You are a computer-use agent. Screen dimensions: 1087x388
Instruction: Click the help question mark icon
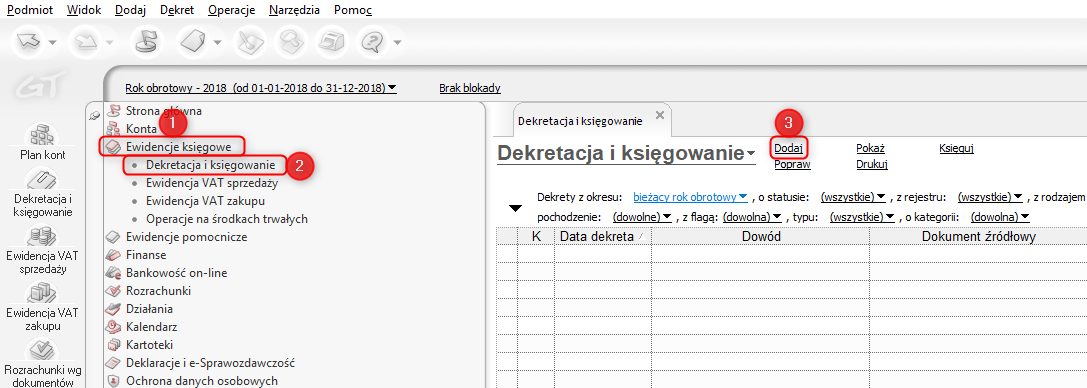pyautogui.click(x=372, y=43)
